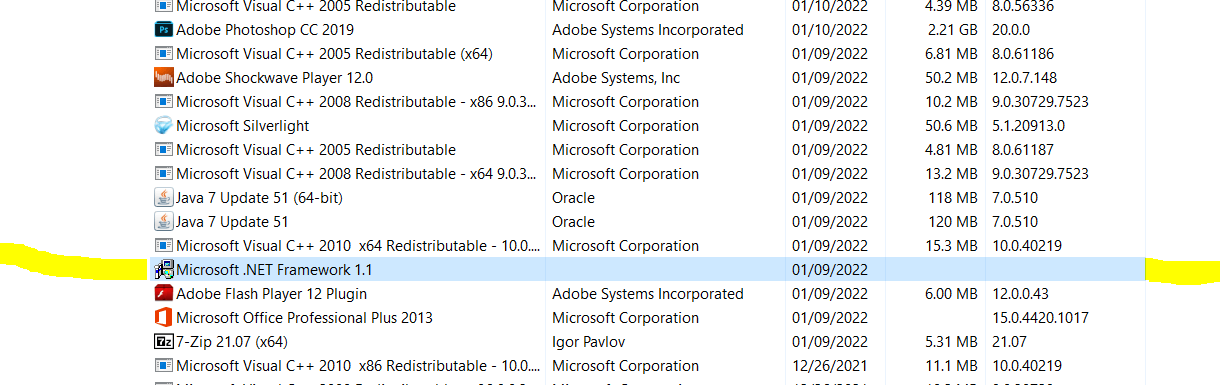Click the Adobe Flash Player 12 Plugin icon
Viewport: 1220px width, 385px height.
[x=164, y=294]
